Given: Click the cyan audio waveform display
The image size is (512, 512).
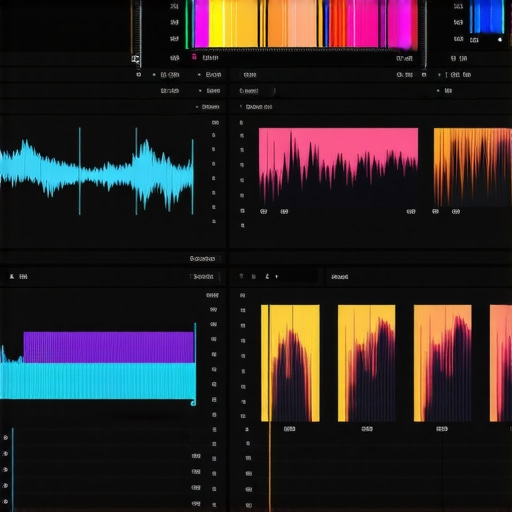Looking at the screenshot, I should [x=97, y=172].
